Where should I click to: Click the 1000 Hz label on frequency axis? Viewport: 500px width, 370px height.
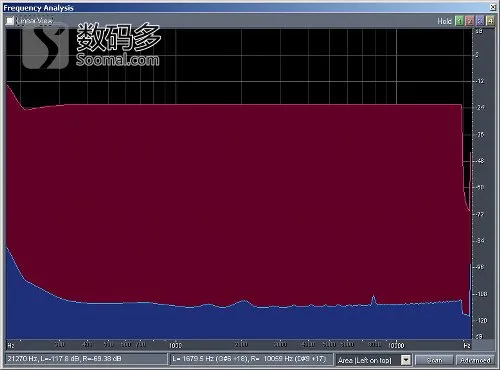pyautogui.click(x=175, y=345)
